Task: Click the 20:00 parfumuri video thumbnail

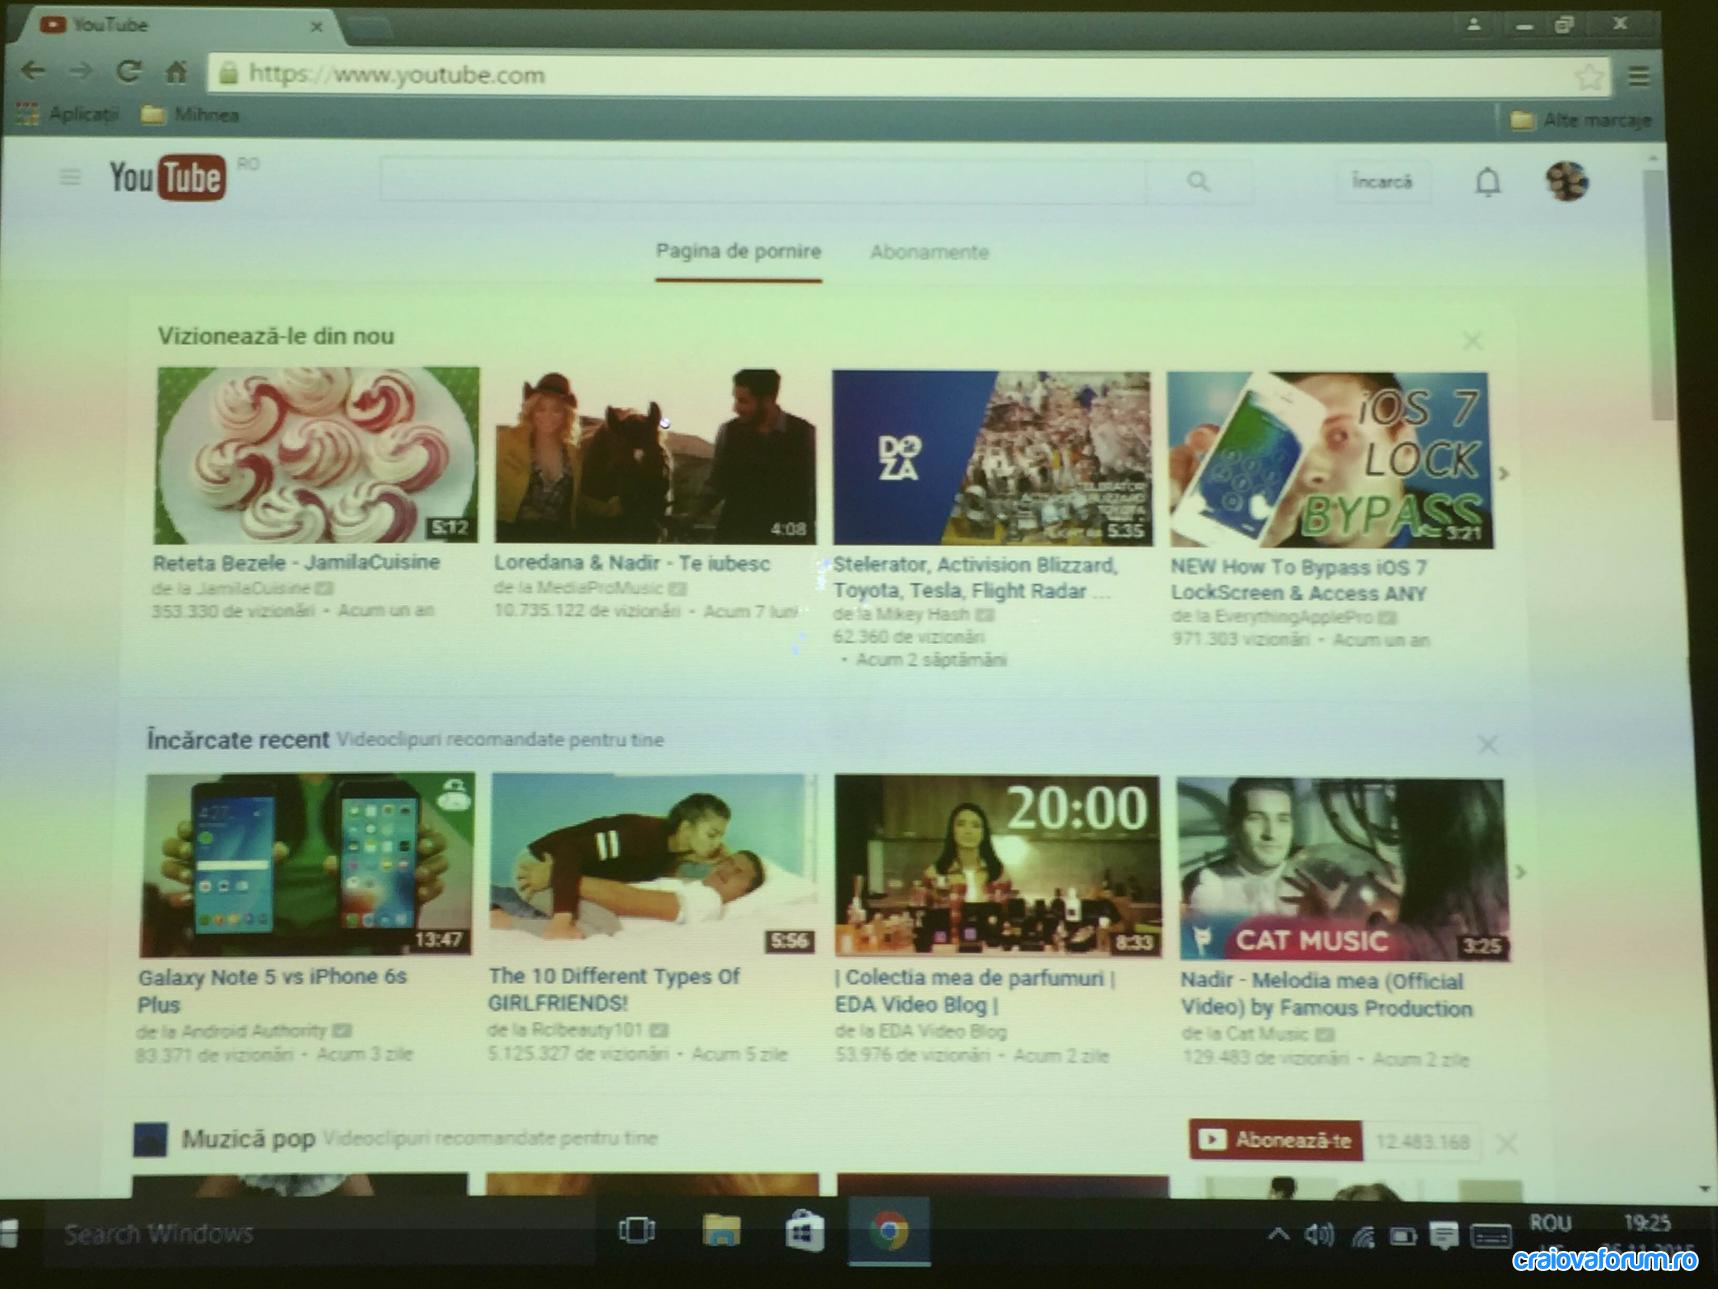Action: [x=997, y=866]
